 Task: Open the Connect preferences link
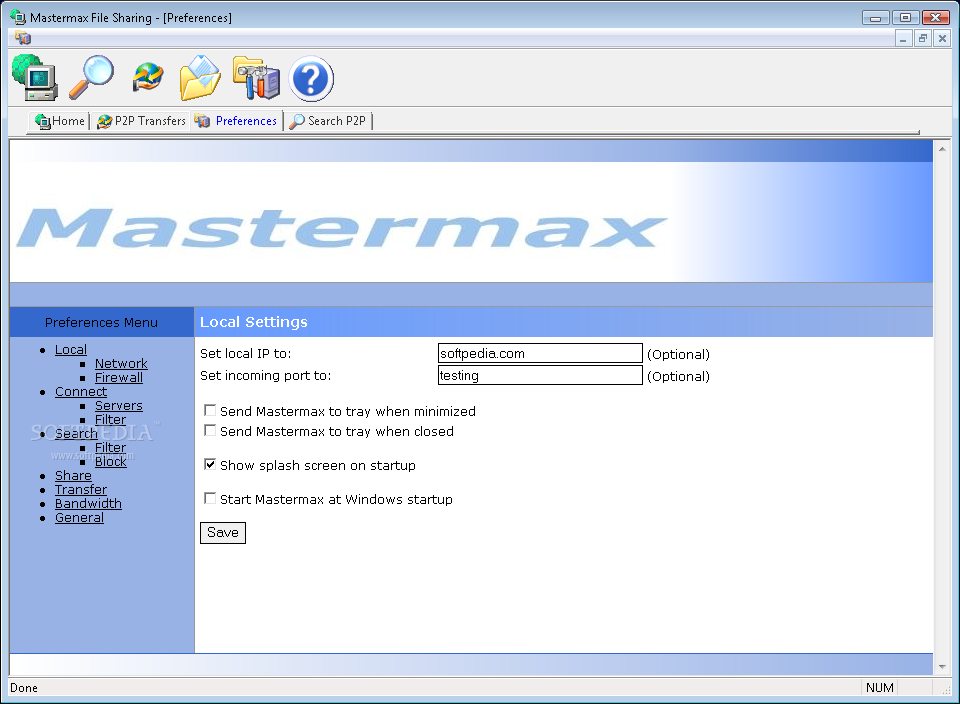pos(81,392)
